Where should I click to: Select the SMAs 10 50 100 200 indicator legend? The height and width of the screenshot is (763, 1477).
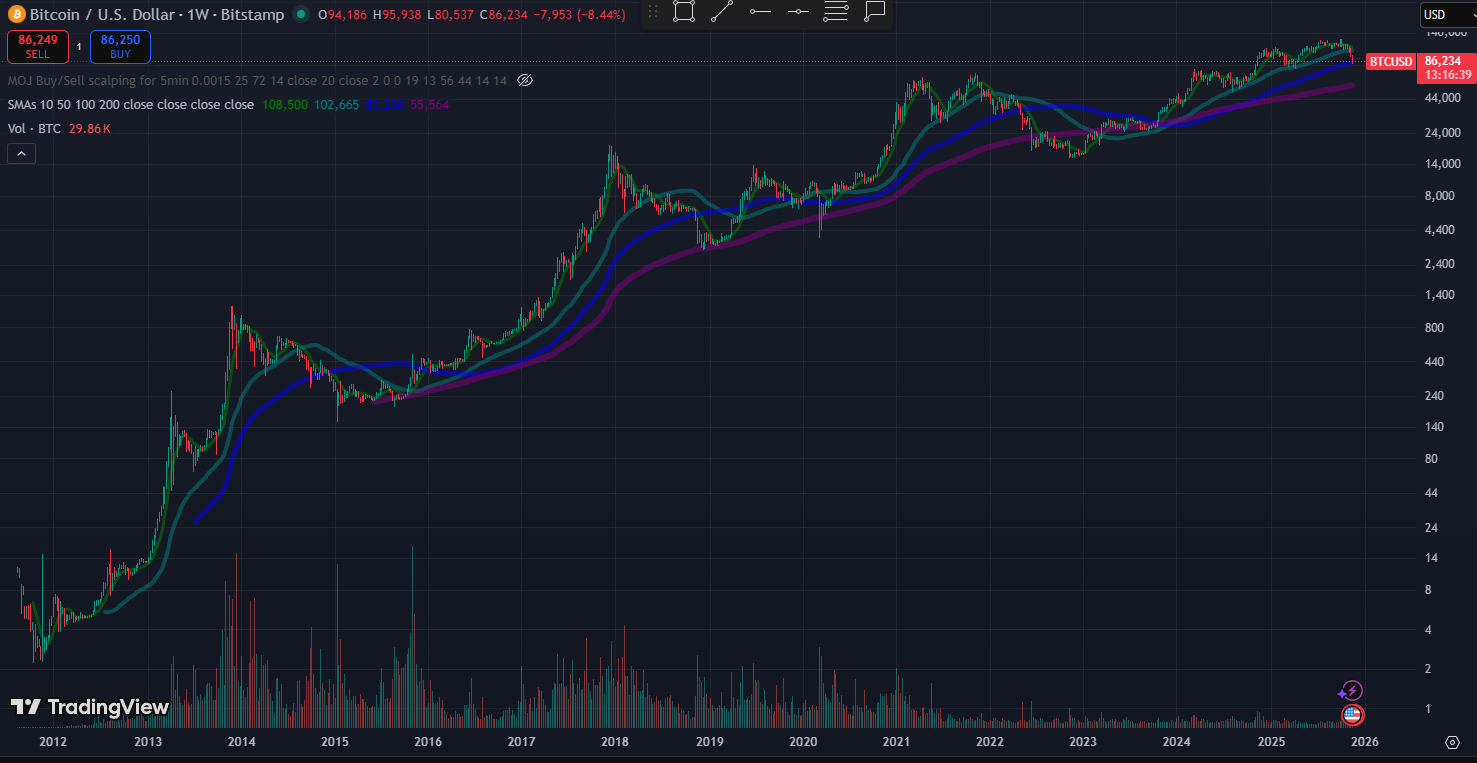pos(130,105)
